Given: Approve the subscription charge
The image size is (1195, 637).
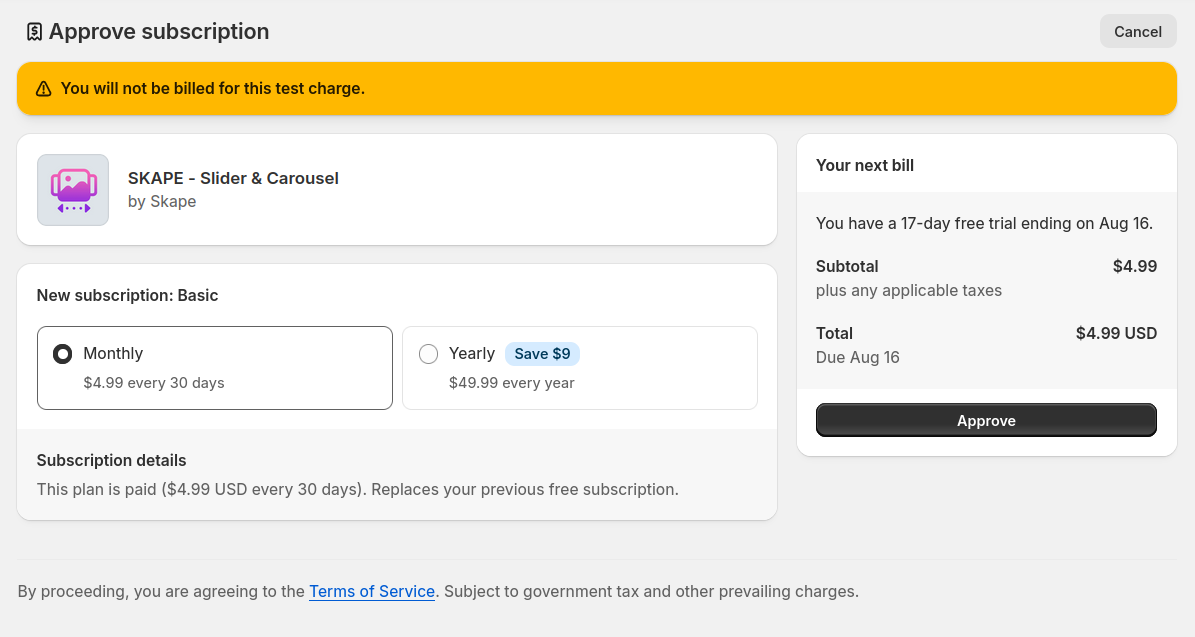Looking at the screenshot, I should point(986,421).
